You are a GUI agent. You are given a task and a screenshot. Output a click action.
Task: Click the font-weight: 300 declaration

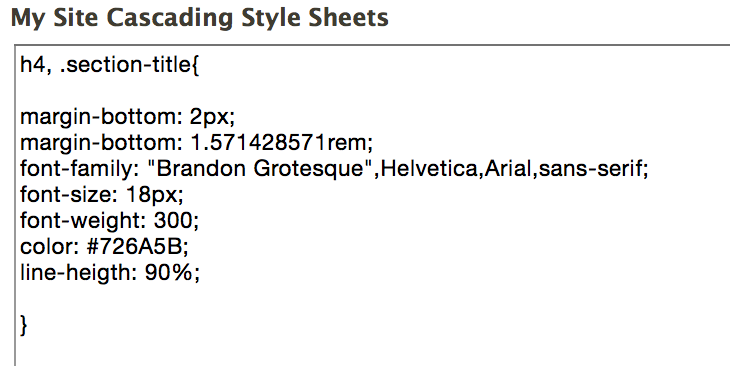(x=109, y=221)
